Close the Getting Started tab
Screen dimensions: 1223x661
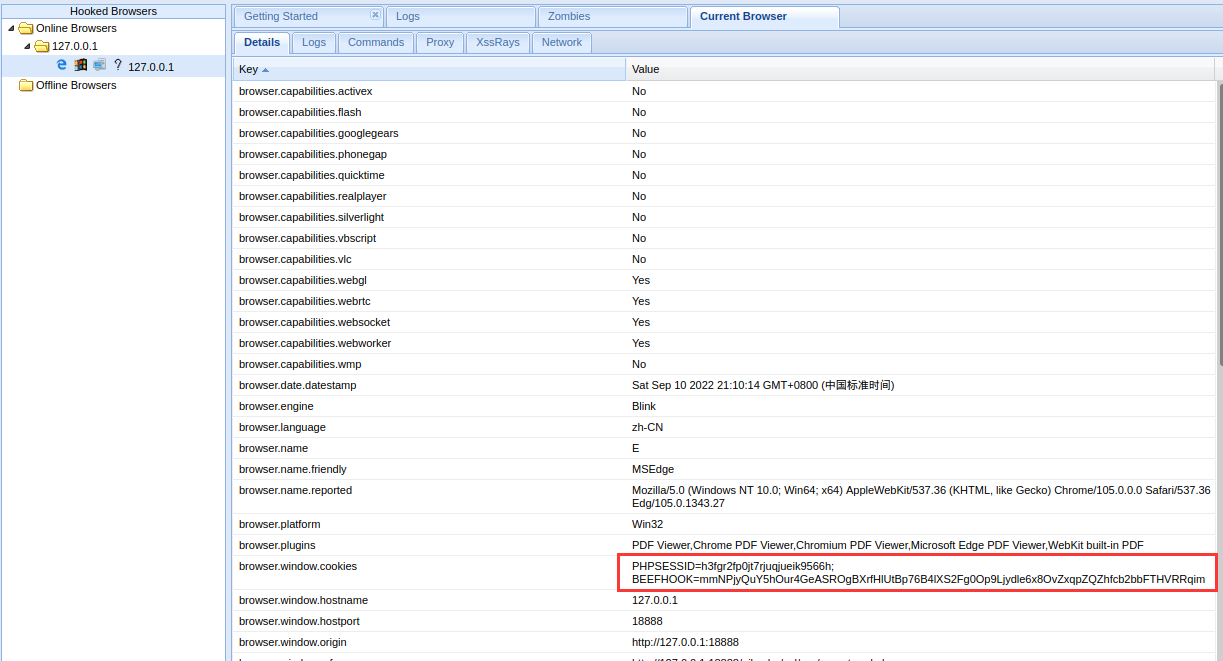click(x=375, y=15)
